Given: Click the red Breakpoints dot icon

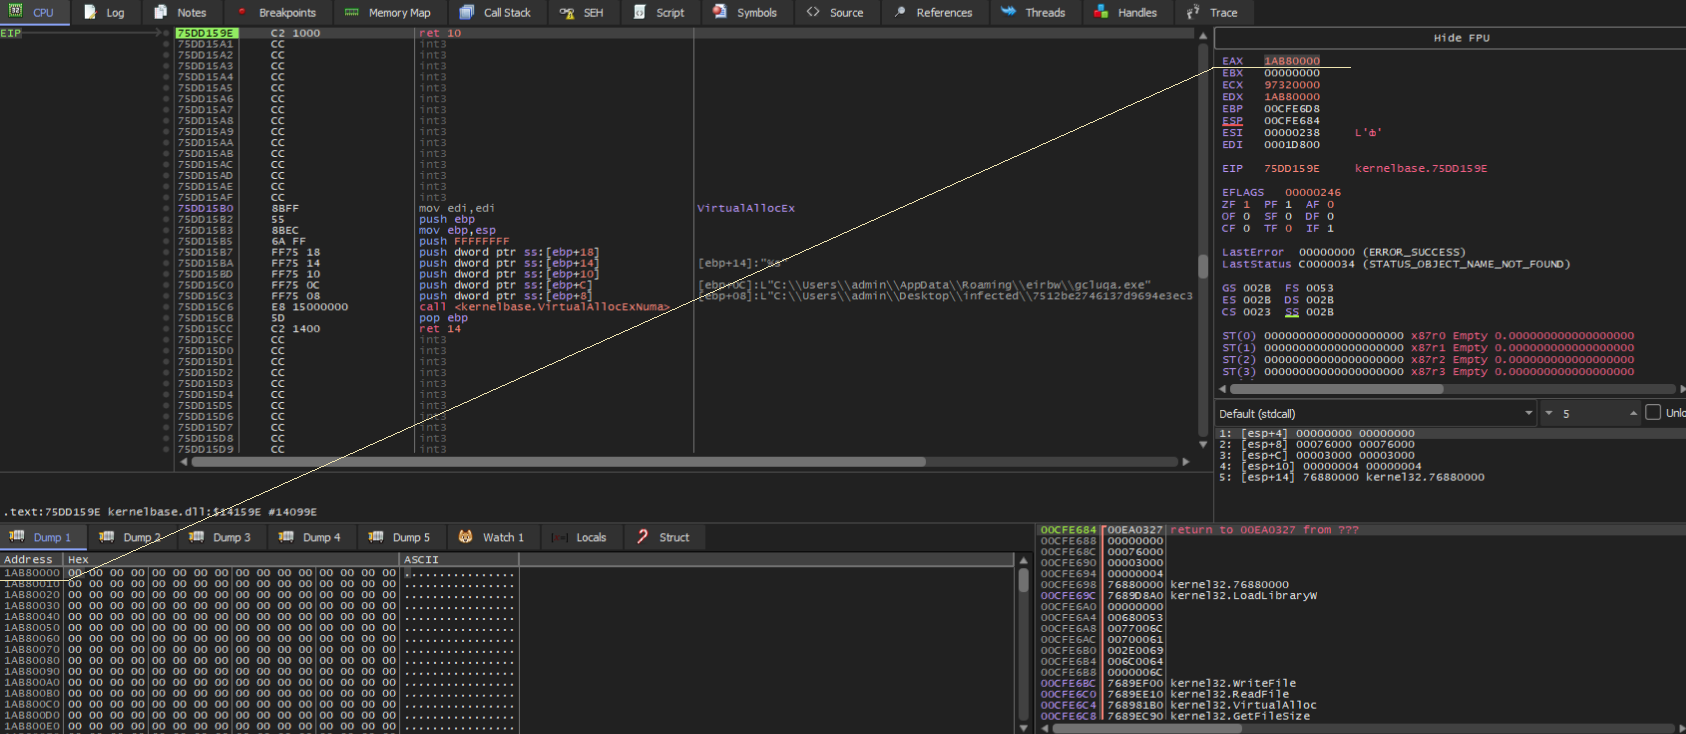Looking at the screenshot, I should [x=242, y=12].
